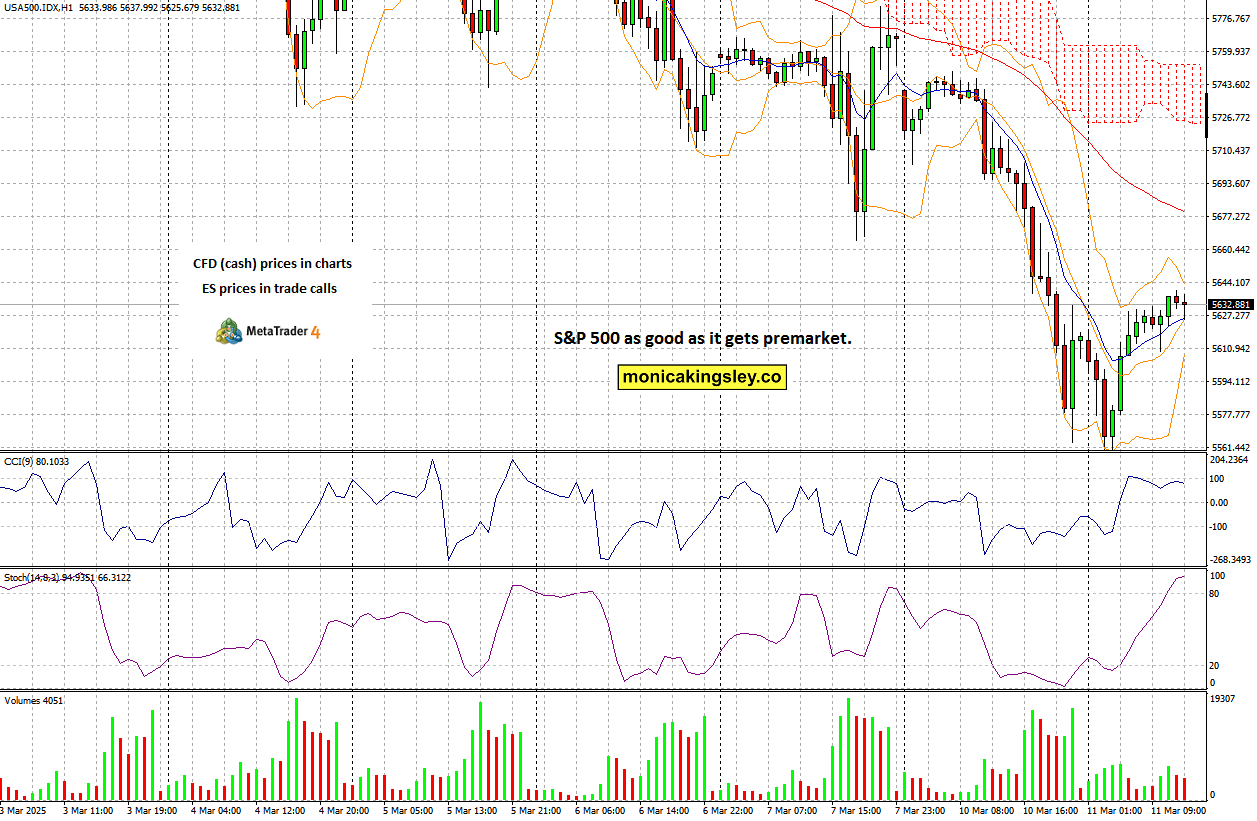1257x821 pixels.
Task: Click the '3 Mar 11:00' time label
Action: click(x=86, y=810)
